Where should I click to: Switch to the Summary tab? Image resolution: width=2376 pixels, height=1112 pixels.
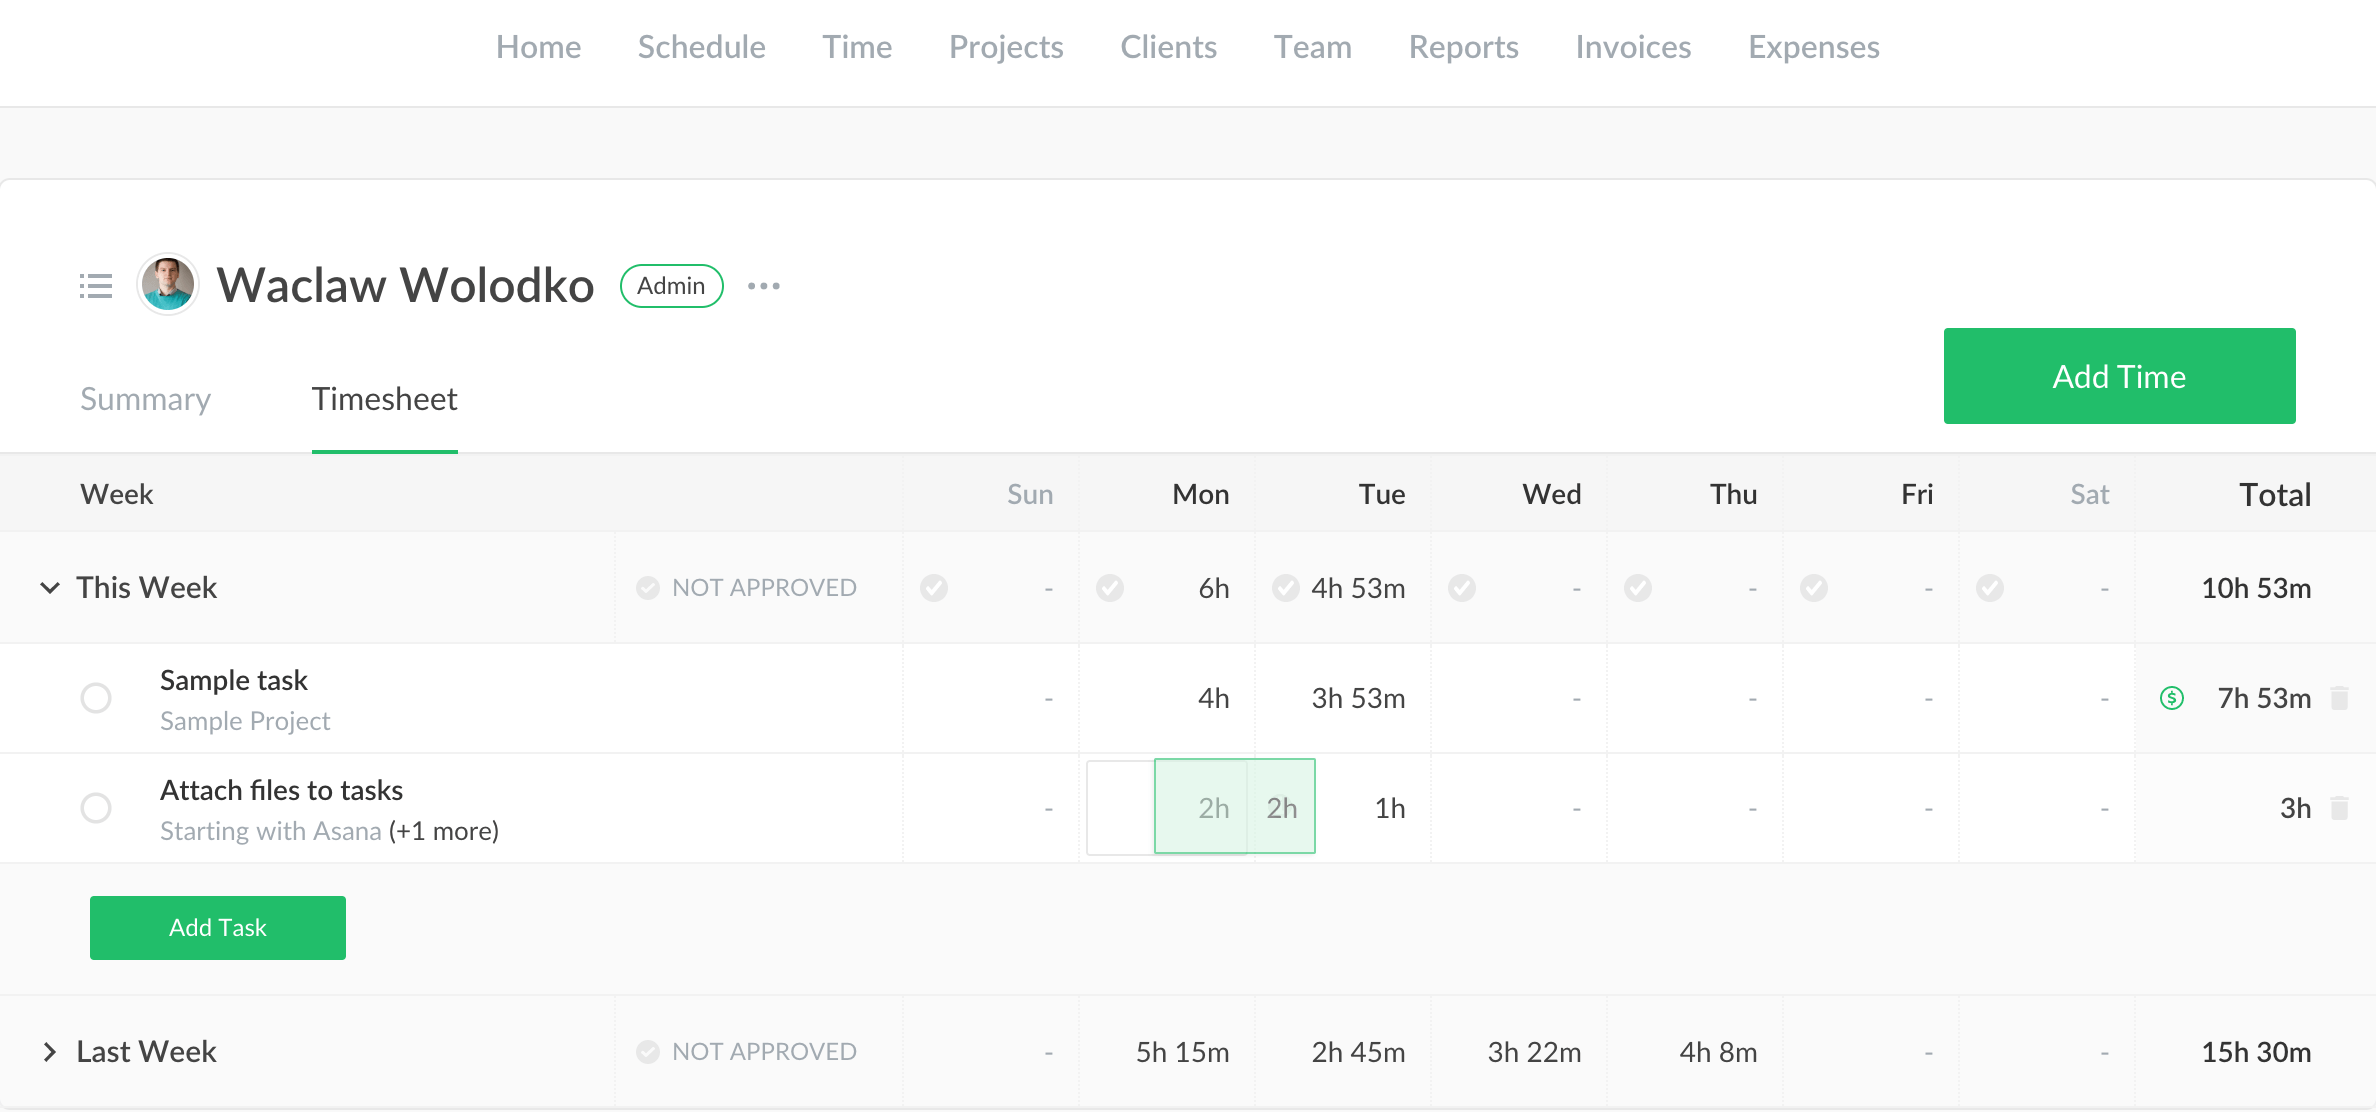coord(148,400)
